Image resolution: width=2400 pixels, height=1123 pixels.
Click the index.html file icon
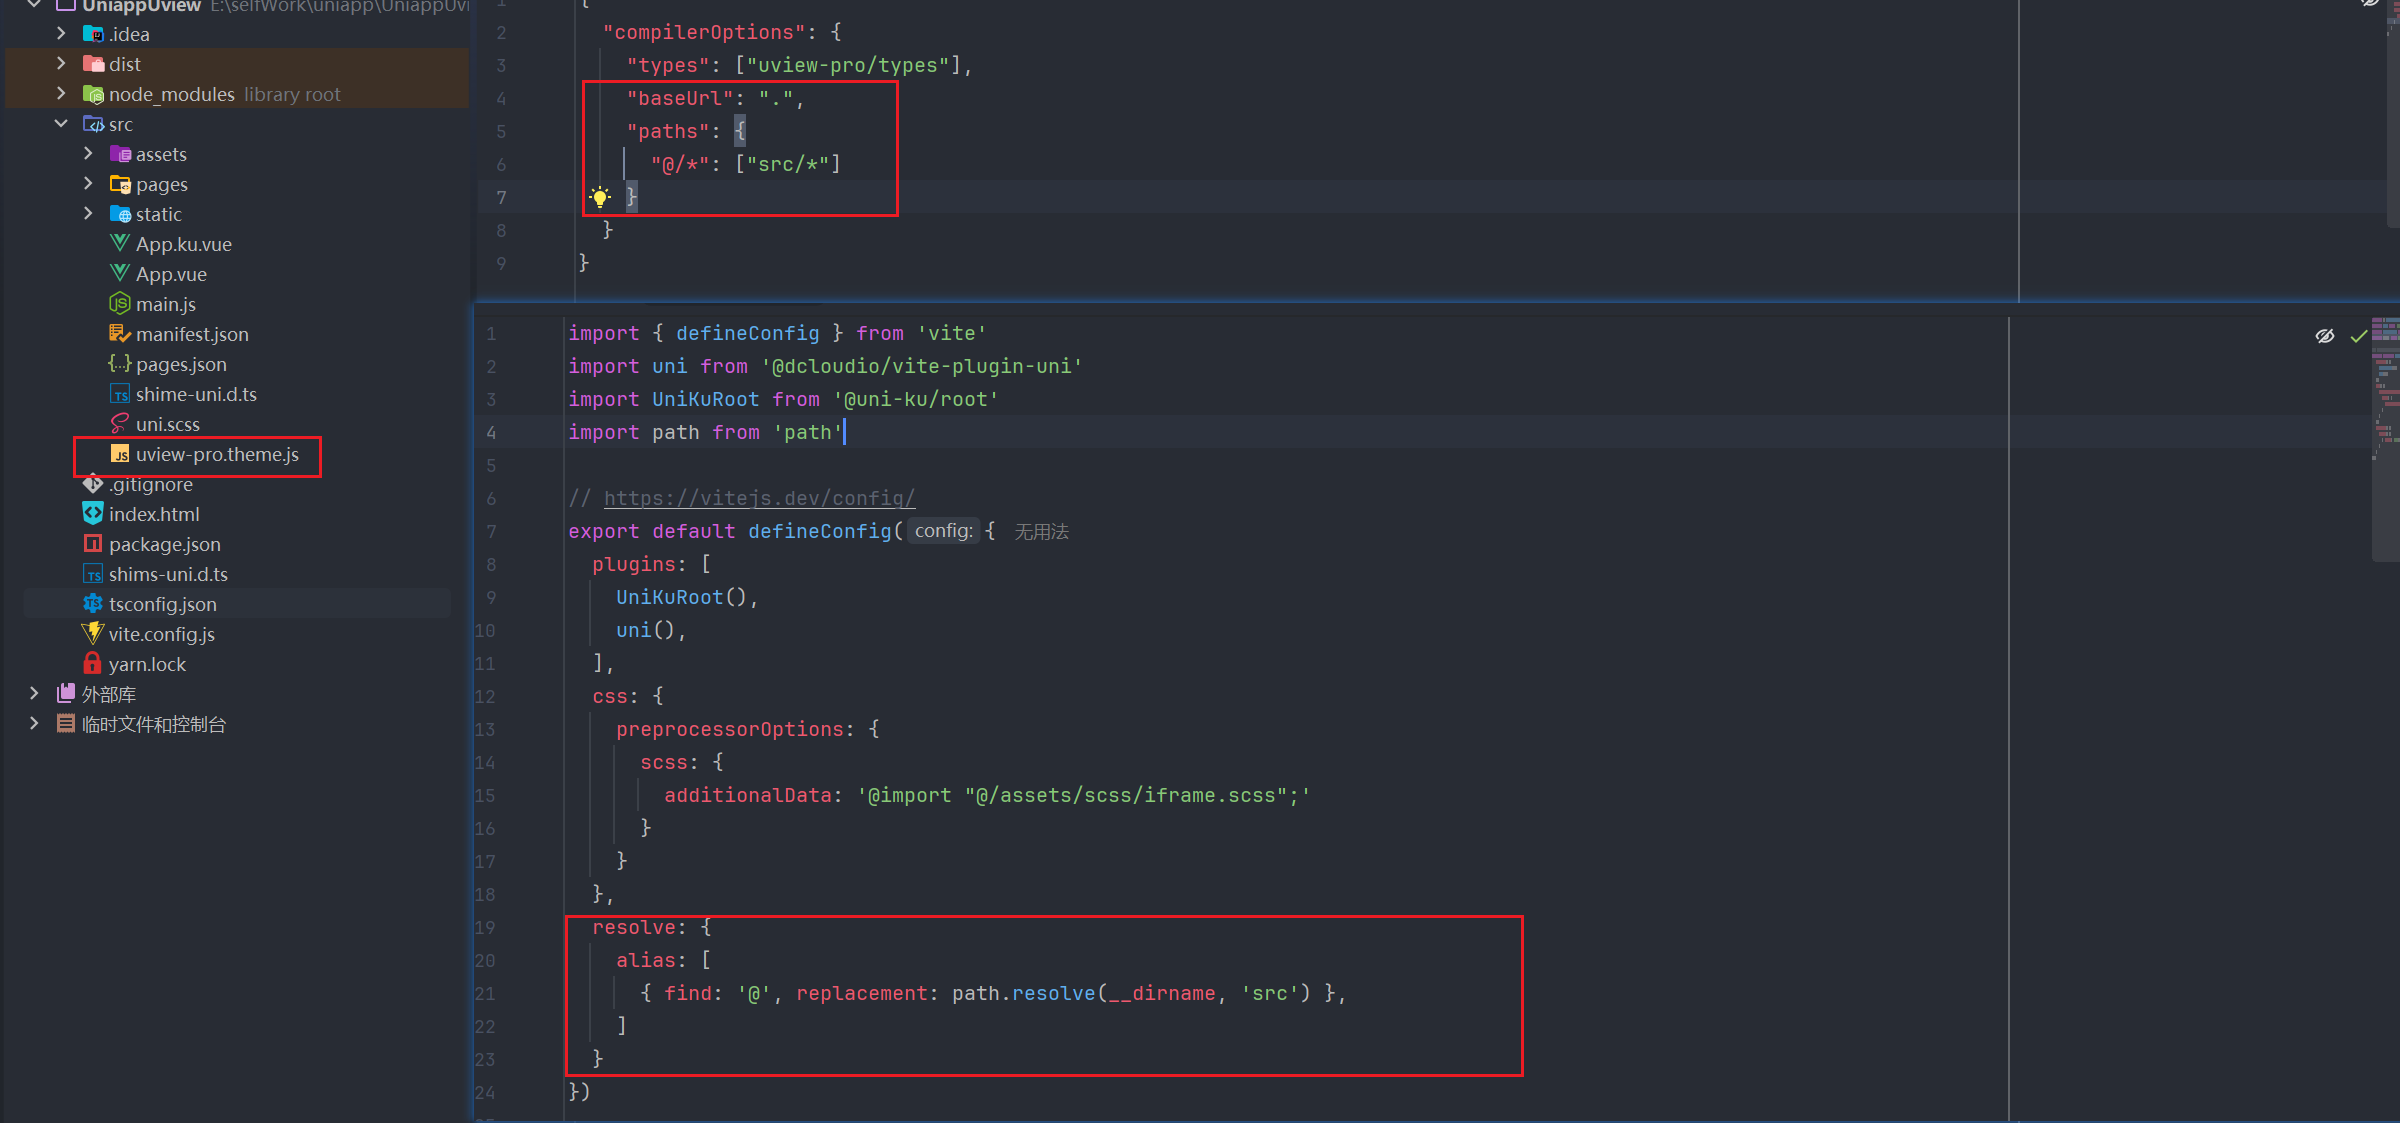coord(92,513)
